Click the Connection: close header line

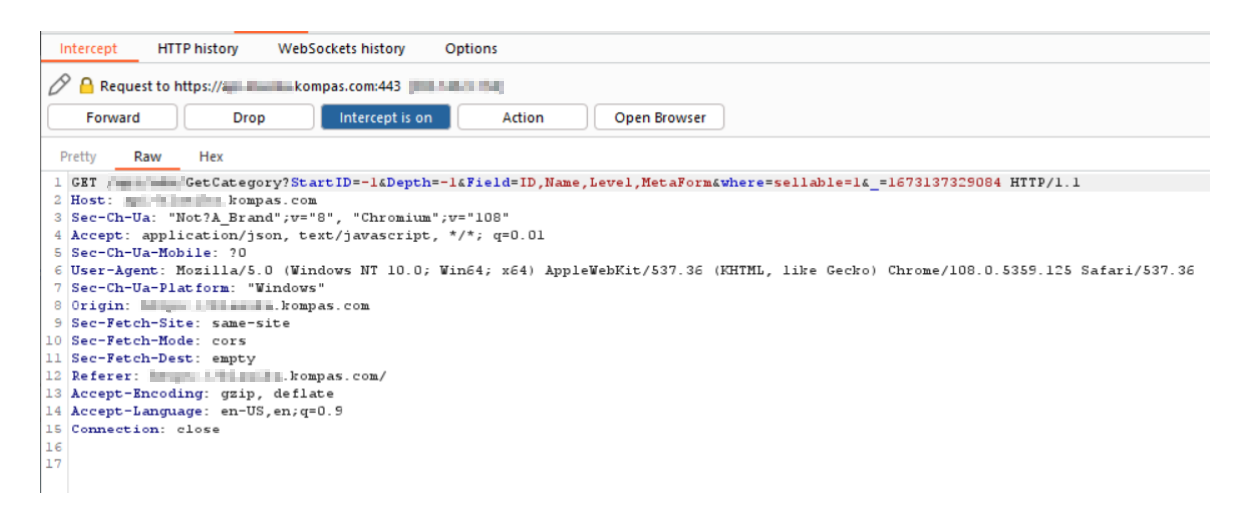[x=145, y=430]
